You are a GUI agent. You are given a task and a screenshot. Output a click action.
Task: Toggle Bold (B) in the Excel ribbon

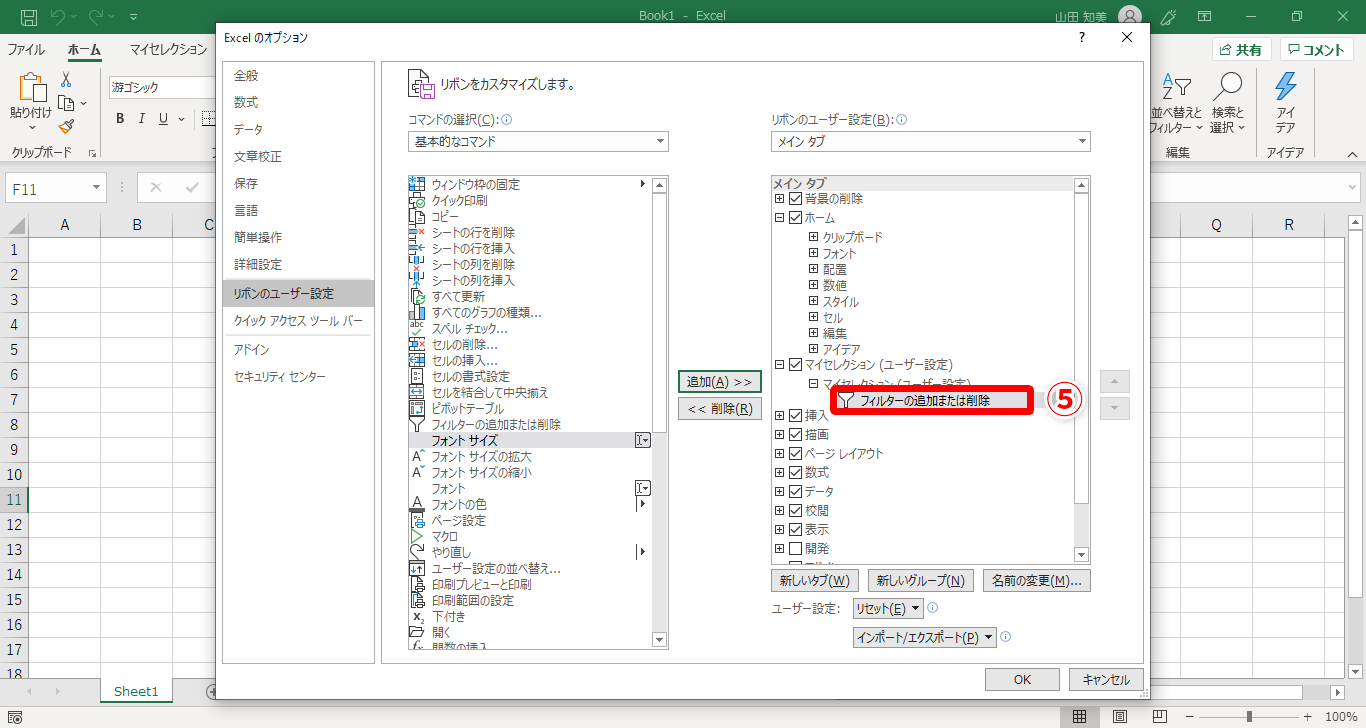pos(120,119)
